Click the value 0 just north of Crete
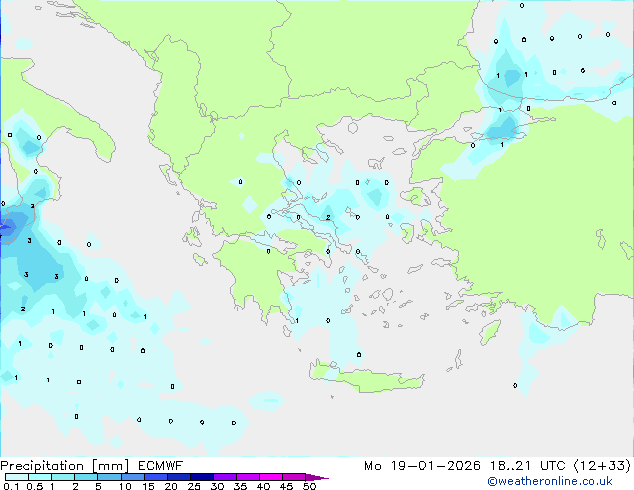 [x=359, y=355]
